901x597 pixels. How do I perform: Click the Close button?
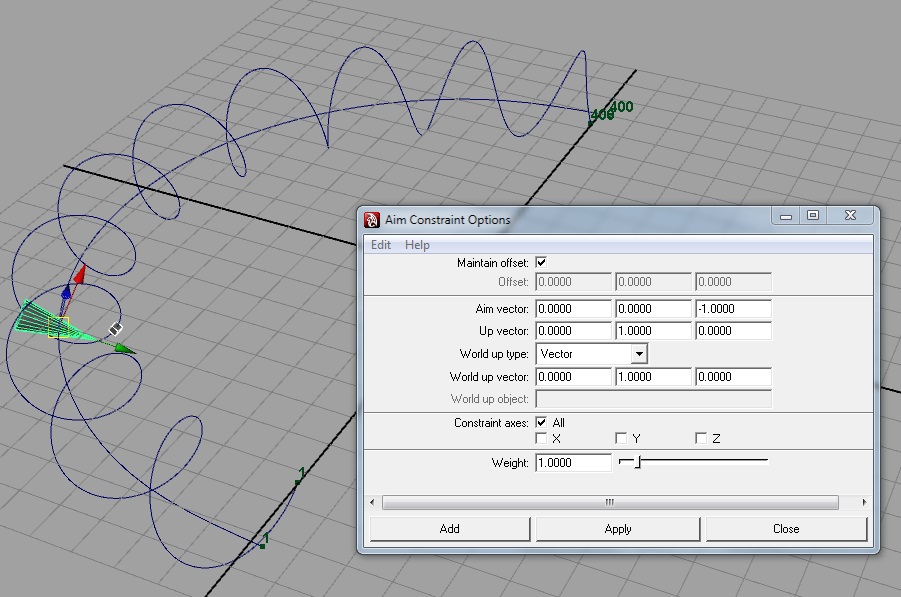coord(786,529)
